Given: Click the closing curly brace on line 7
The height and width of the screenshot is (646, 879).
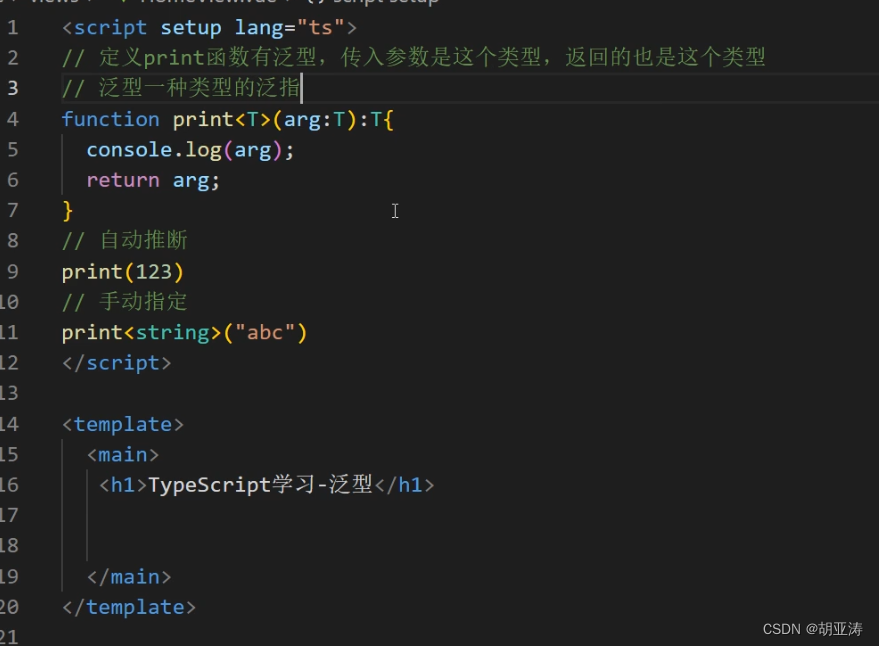Looking at the screenshot, I should 67,211.
